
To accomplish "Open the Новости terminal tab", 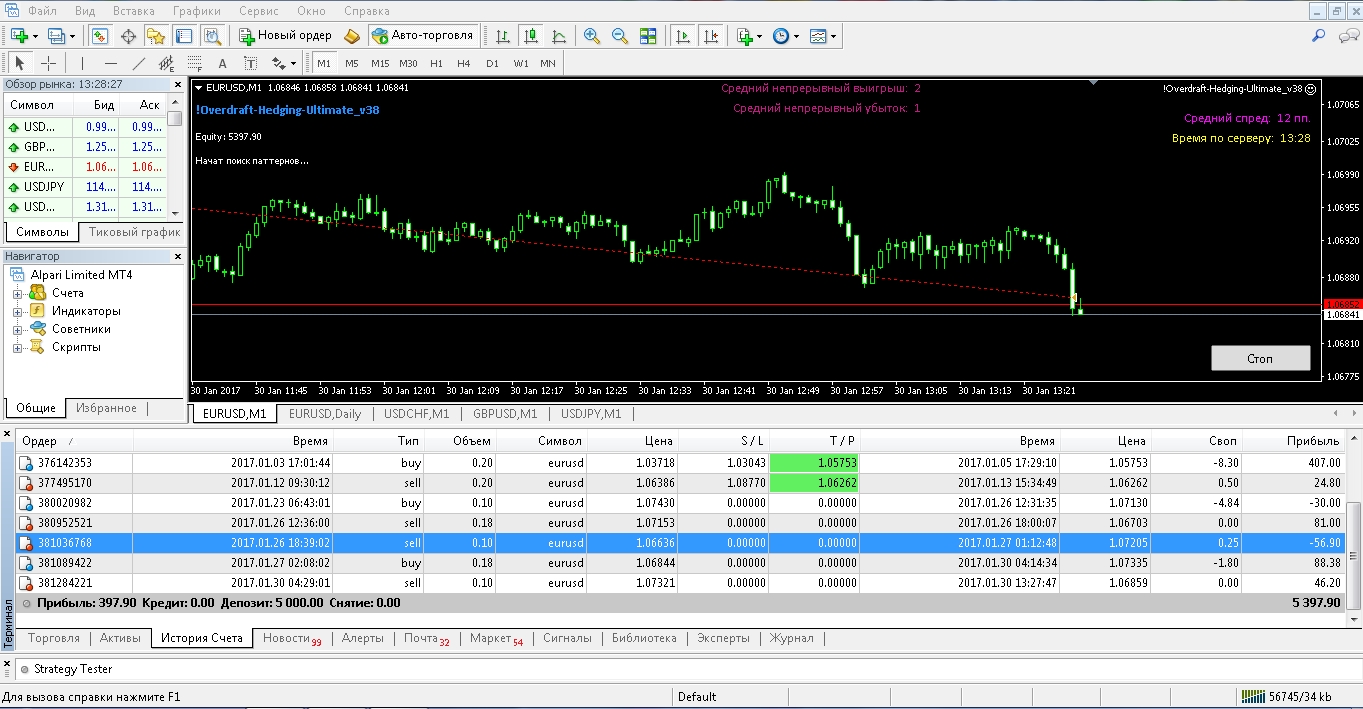I will [x=292, y=638].
